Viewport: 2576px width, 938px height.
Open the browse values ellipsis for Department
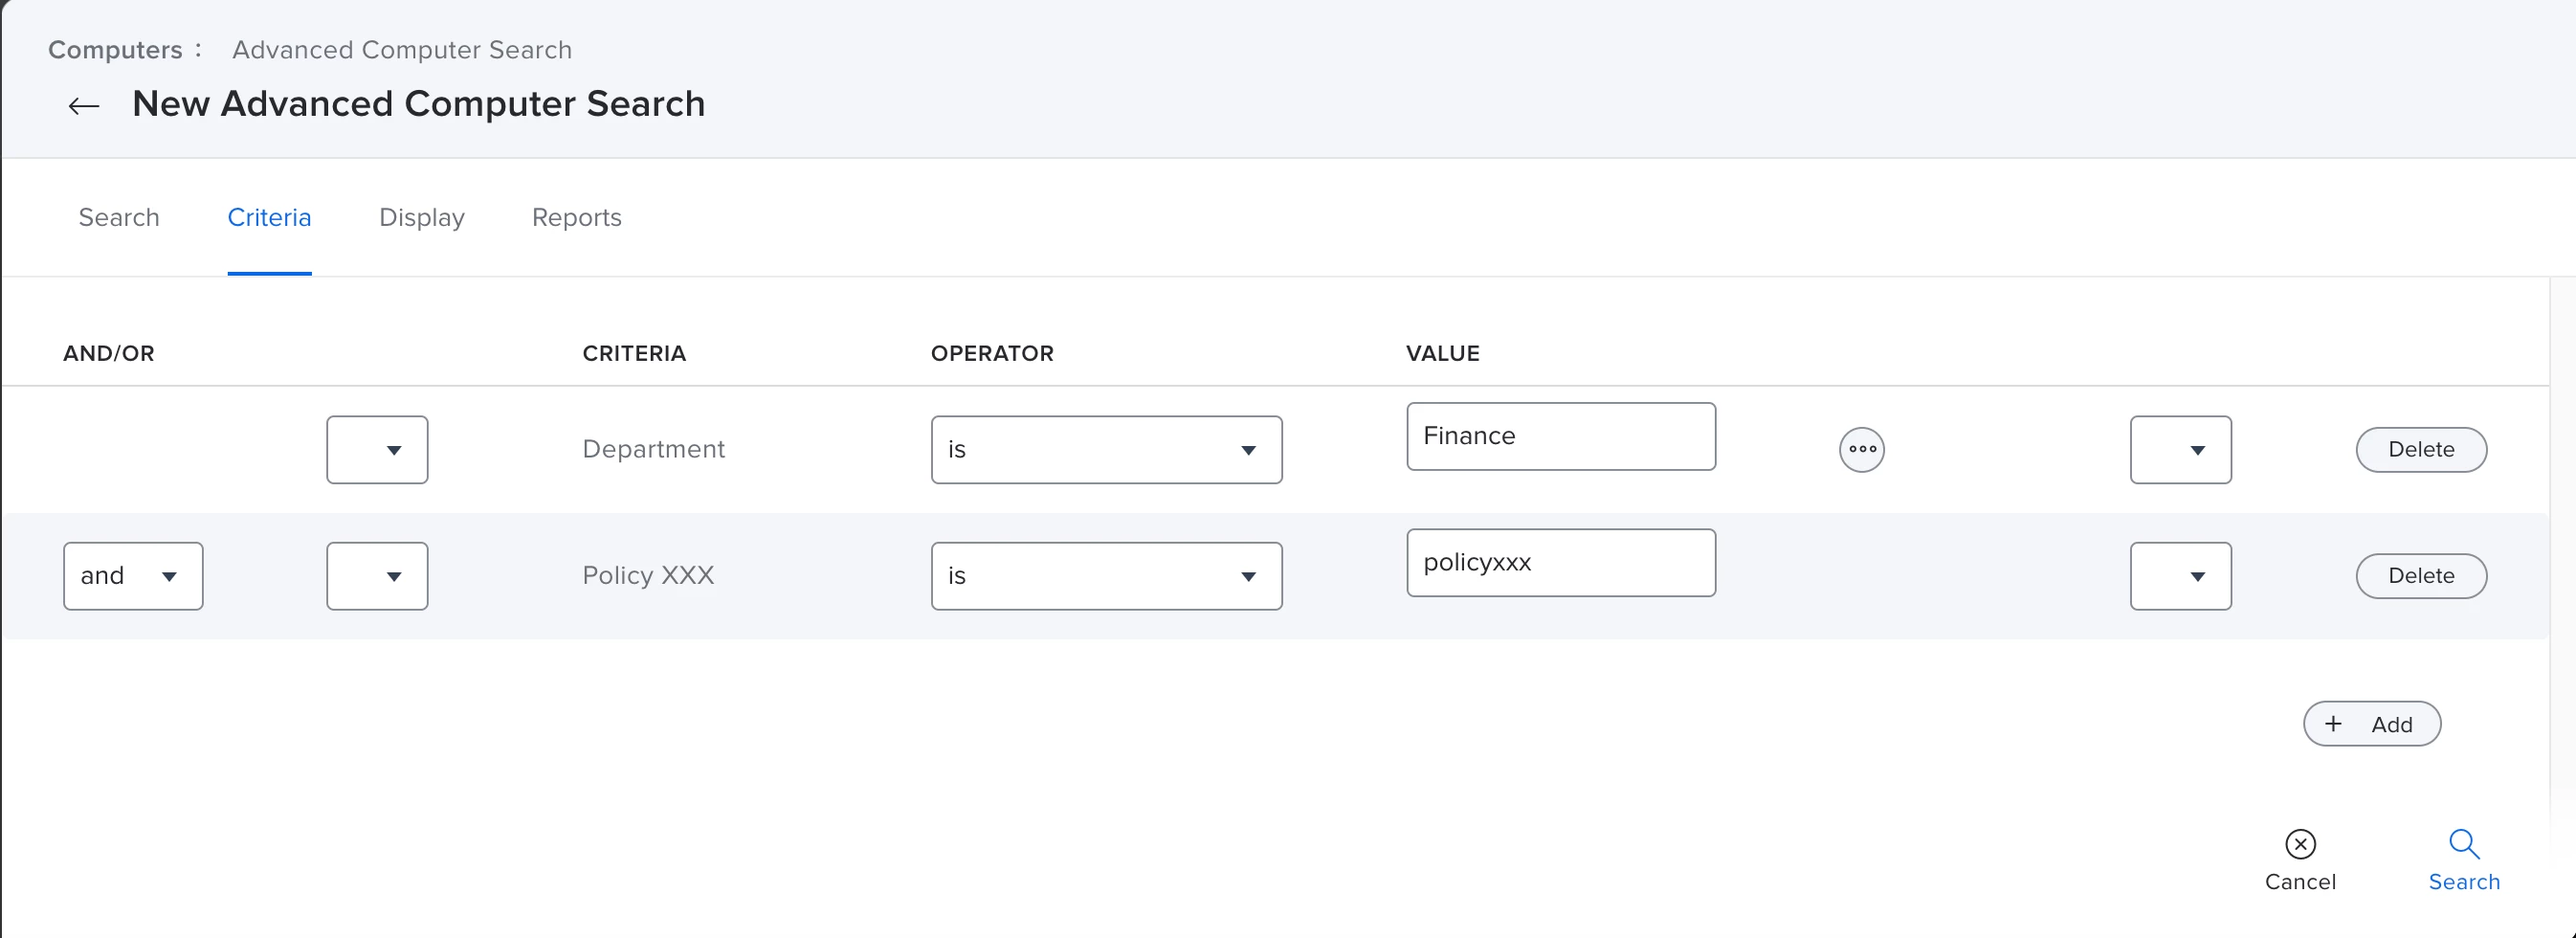tap(1862, 450)
